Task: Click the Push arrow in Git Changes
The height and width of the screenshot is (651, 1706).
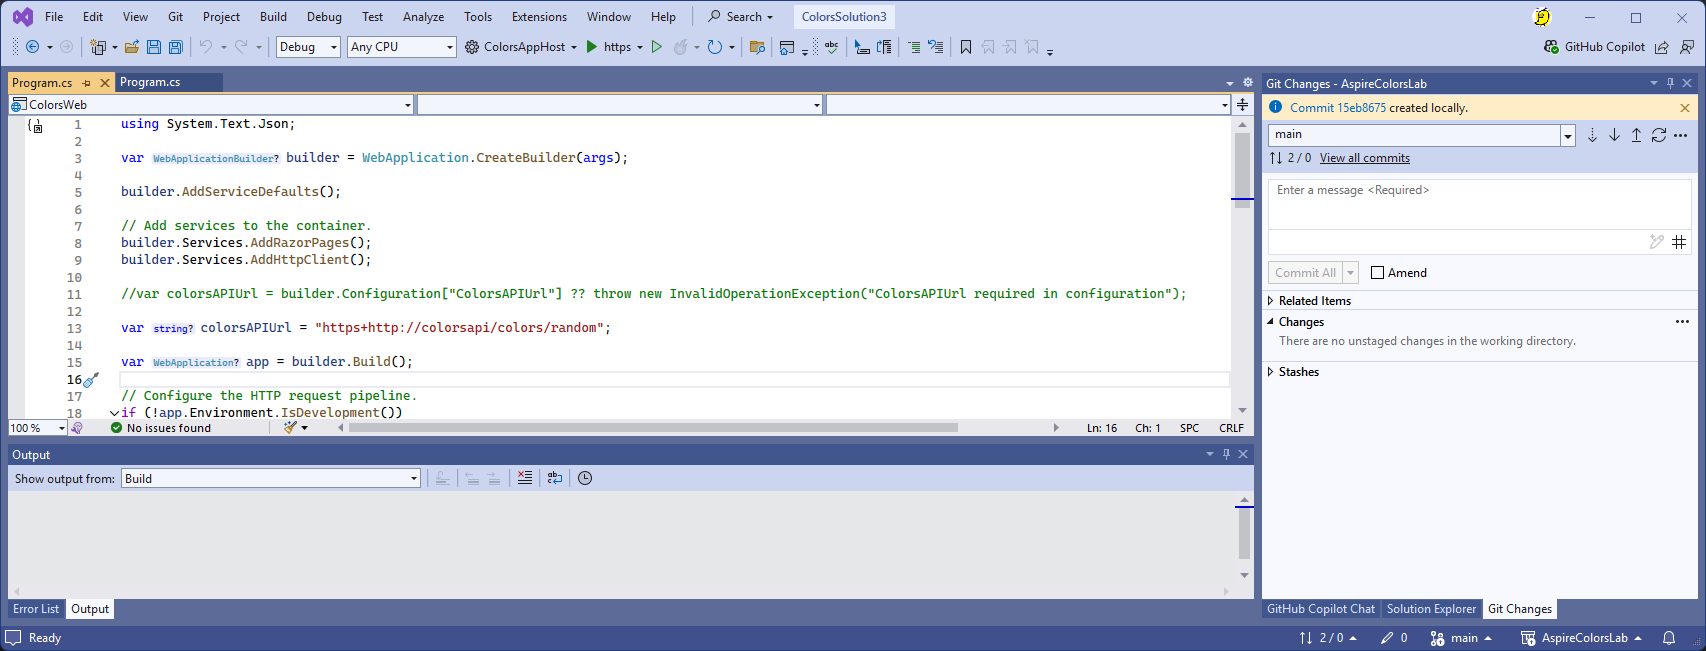Action: point(1636,135)
